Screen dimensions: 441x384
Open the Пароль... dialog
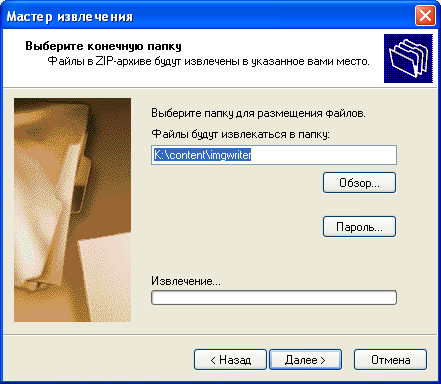point(359,227)
